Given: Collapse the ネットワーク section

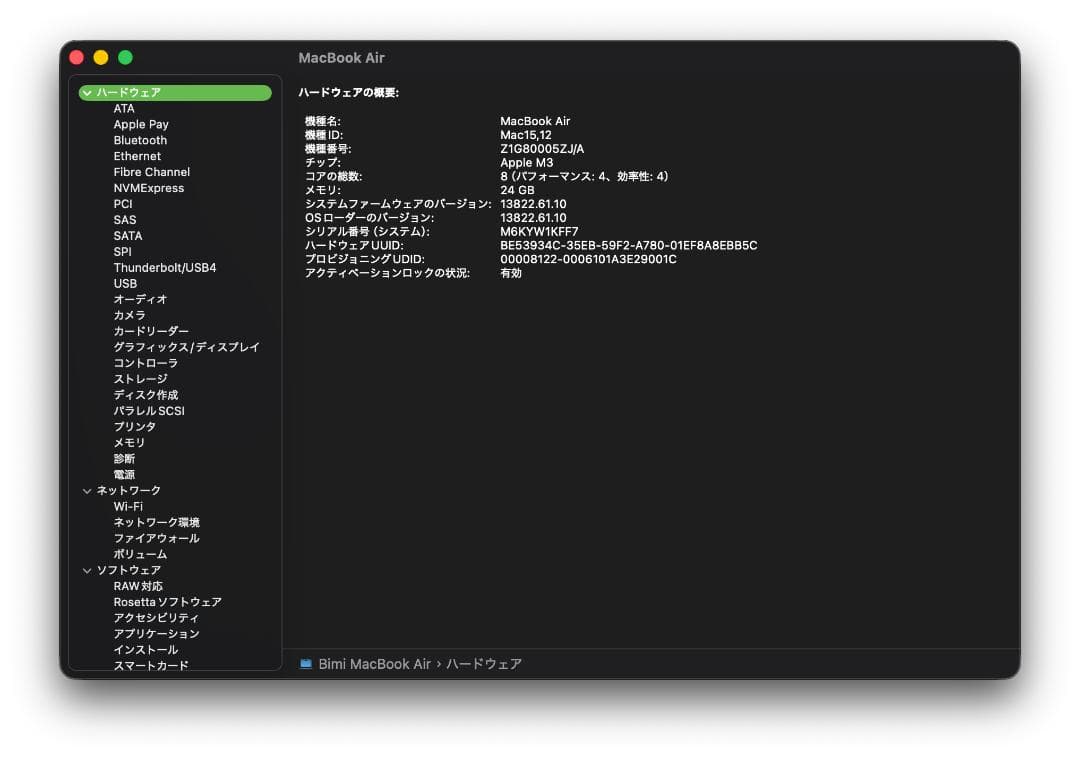Looking at the screenshot, I should (89, 490).
